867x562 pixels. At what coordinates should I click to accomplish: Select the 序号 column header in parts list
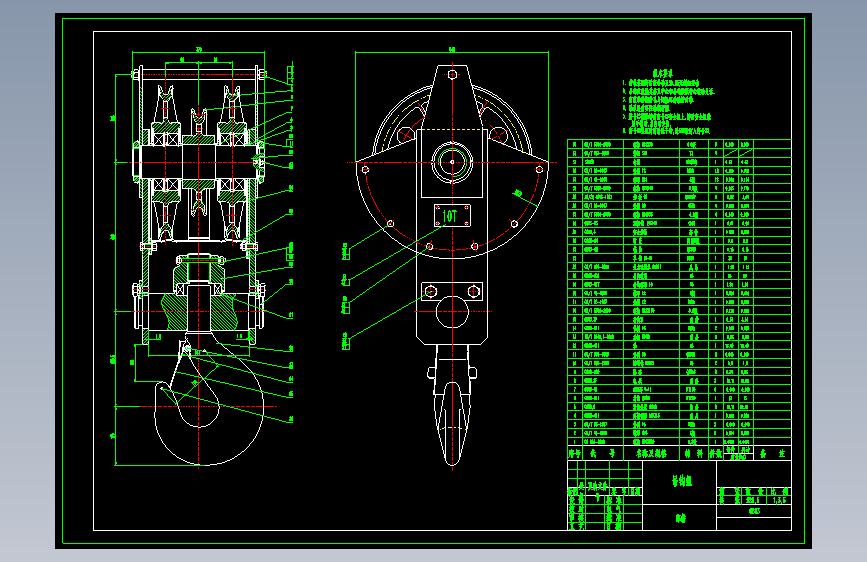[574, 454]
